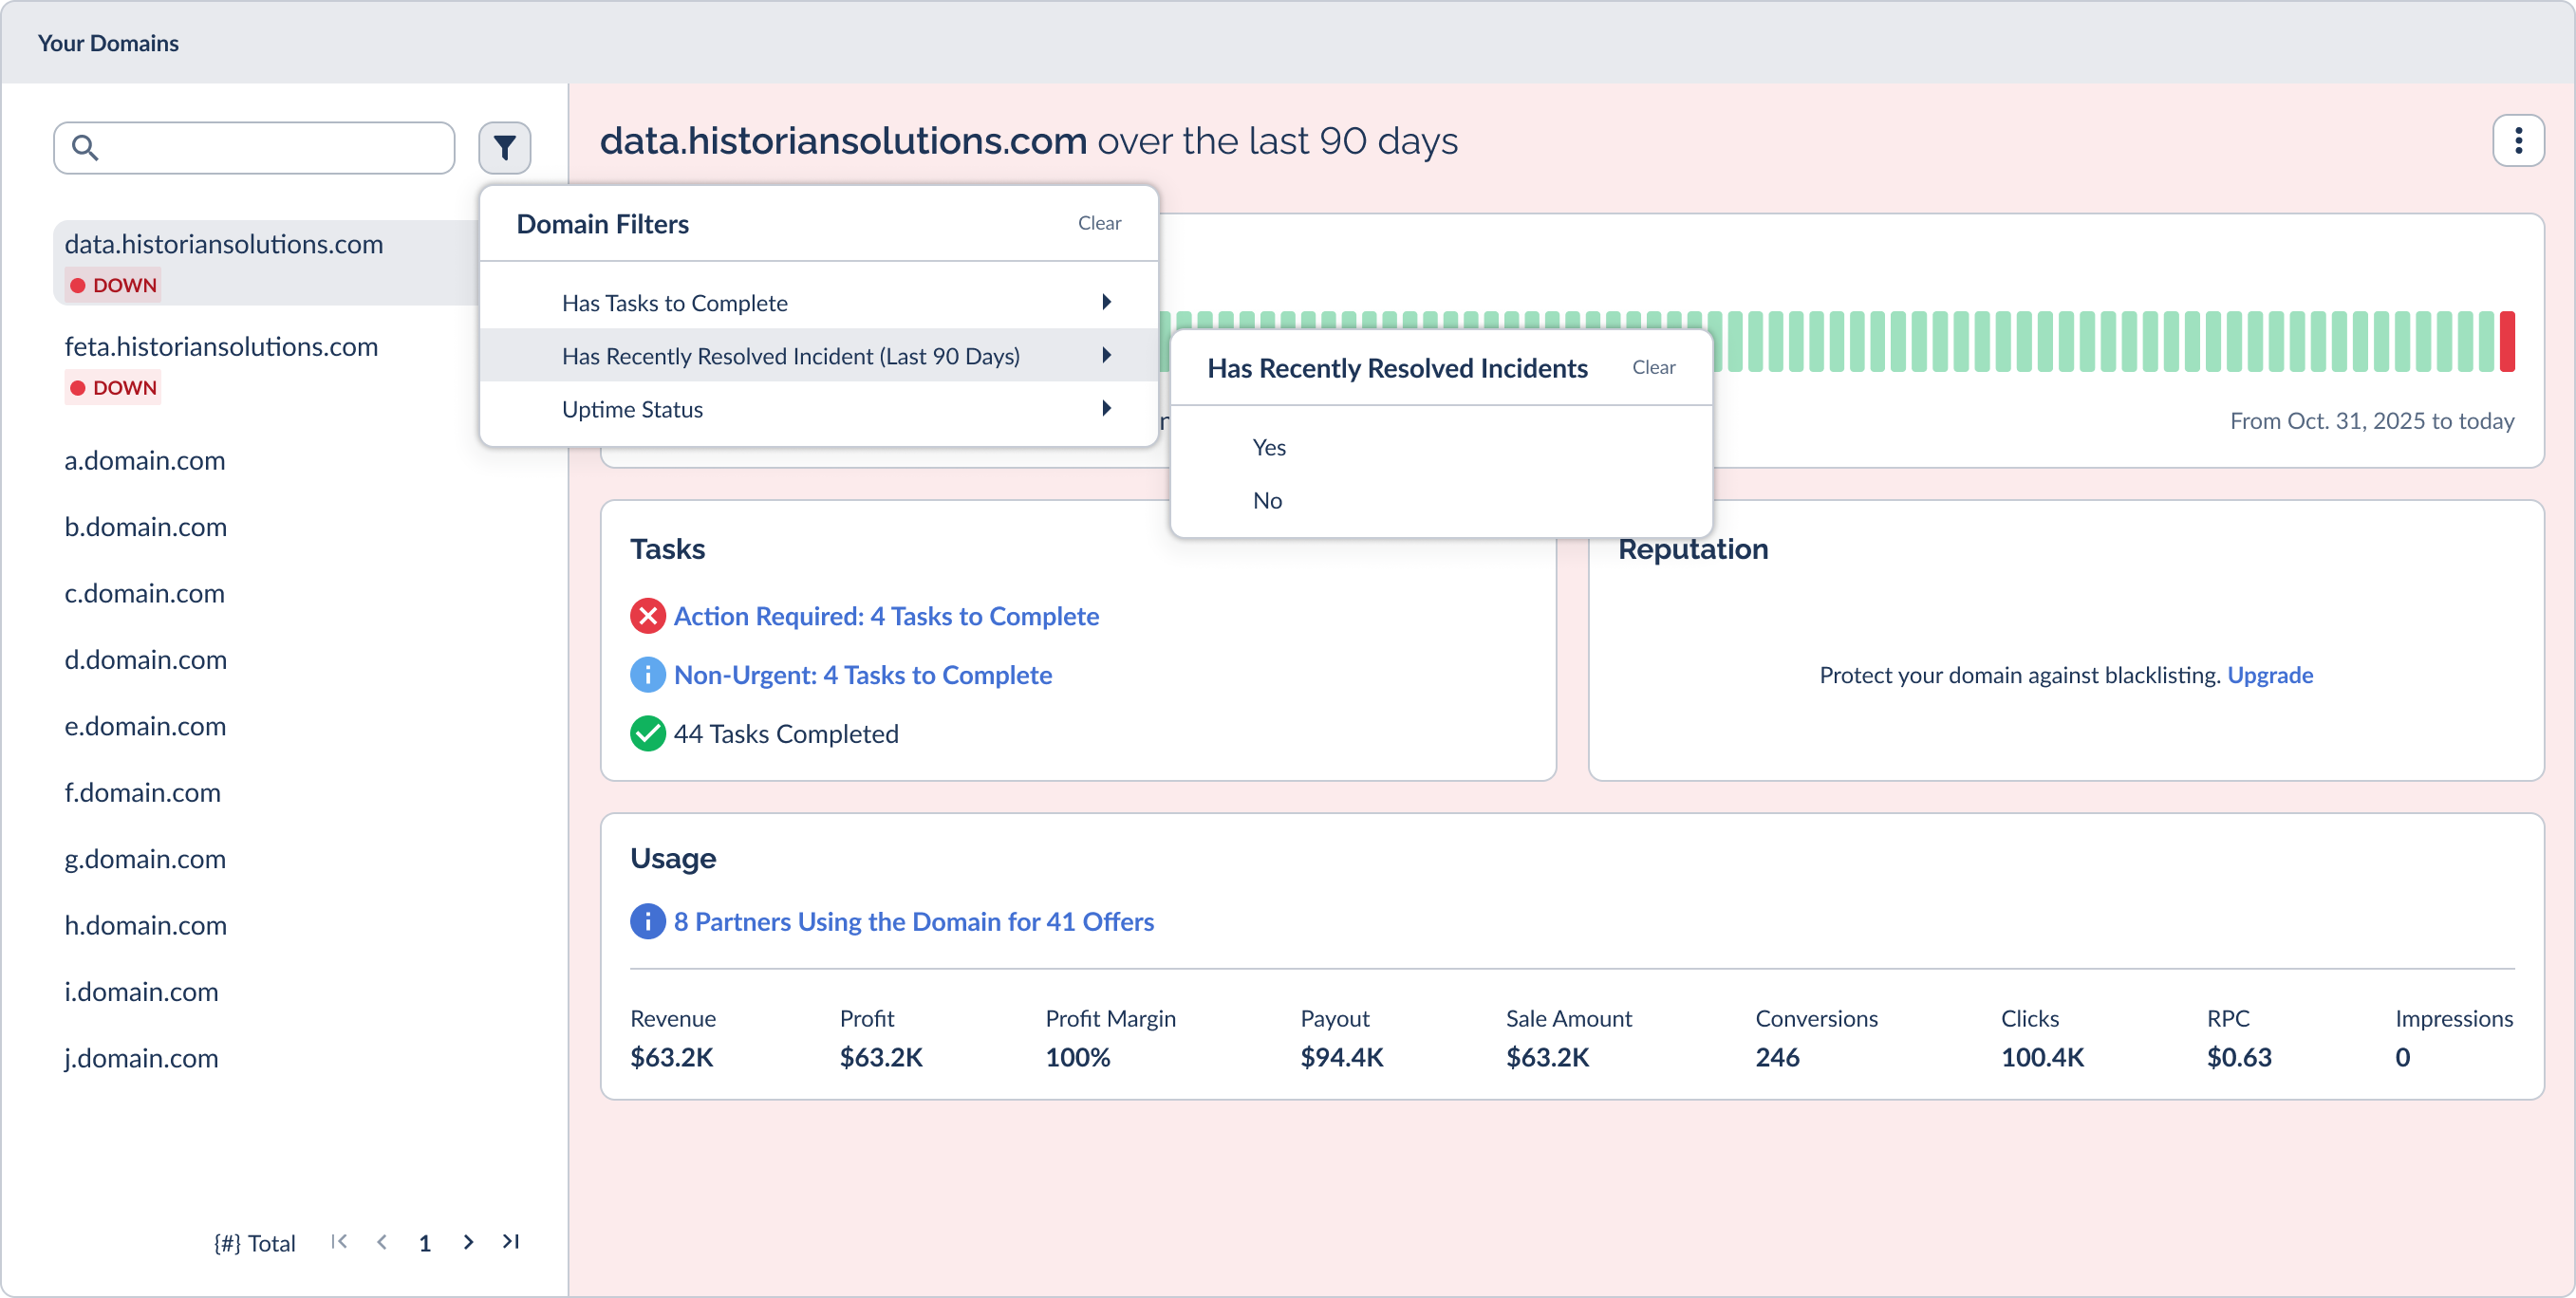Viewport: 2576px width, 1298px height.
Task: Click the Upgrade link in Reputation
Action: click(2270, 675)
